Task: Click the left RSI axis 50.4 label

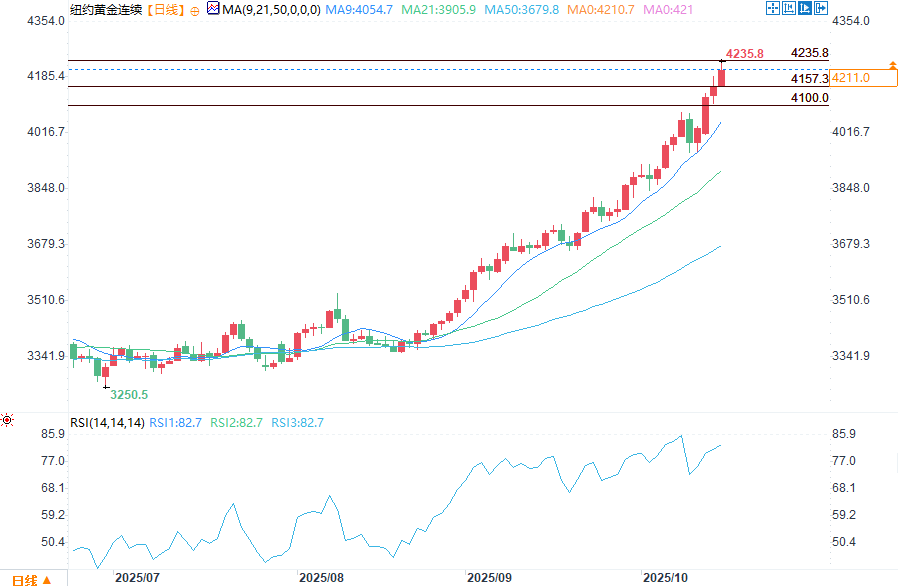Action: click(53, 542)
